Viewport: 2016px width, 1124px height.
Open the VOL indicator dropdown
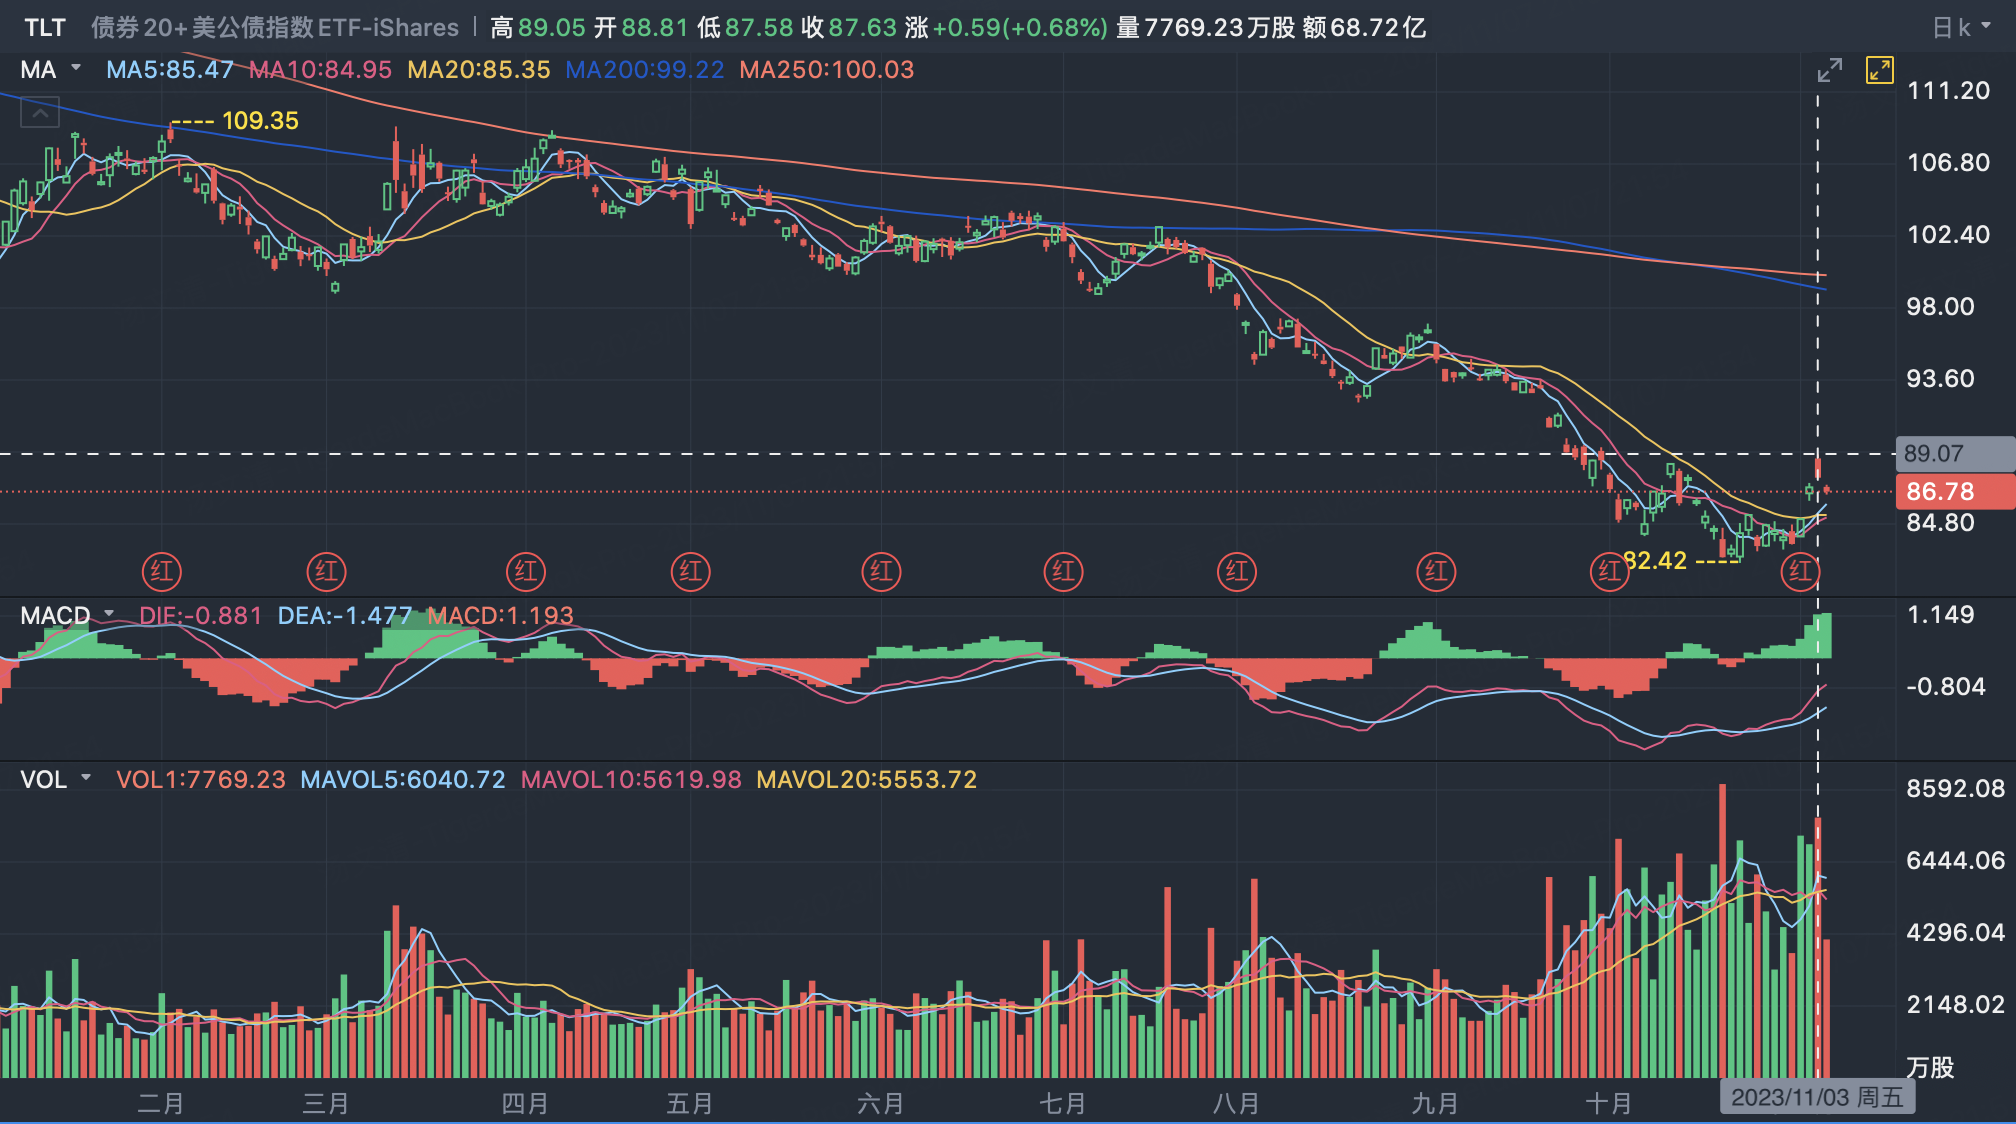pyautogui.click(x=56, y=779)
